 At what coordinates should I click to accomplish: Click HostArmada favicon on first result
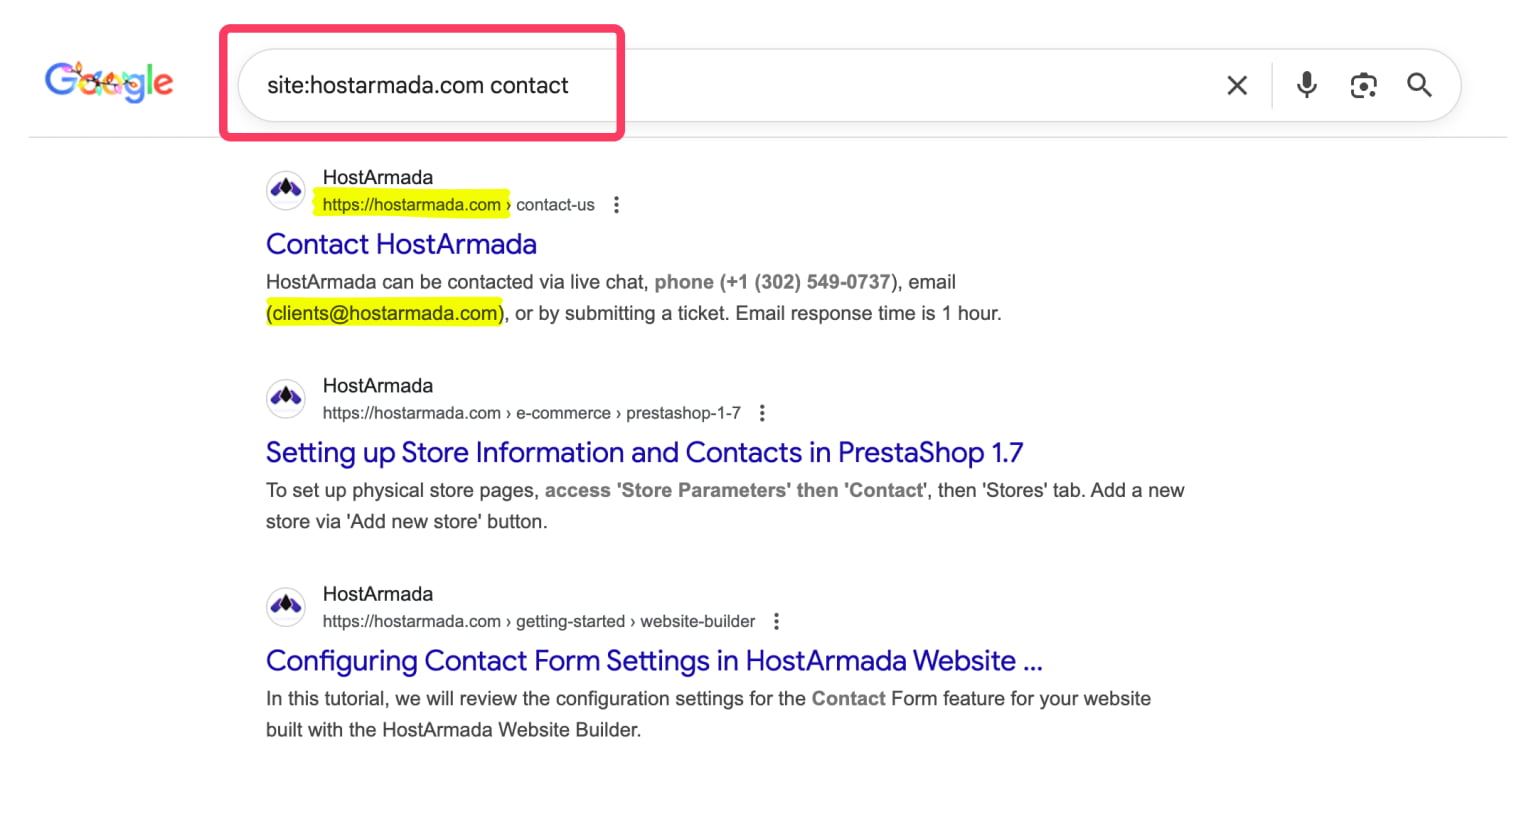point(286,190)
